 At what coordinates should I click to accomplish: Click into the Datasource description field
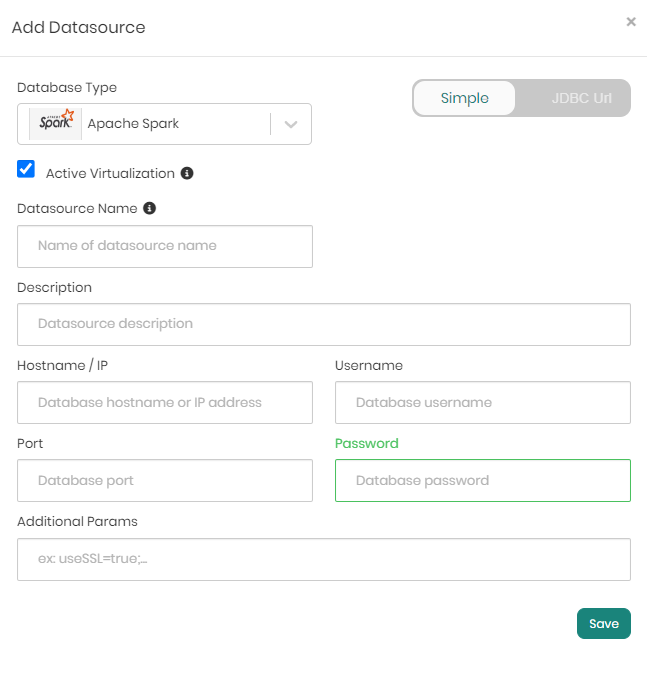pyautogui.click(x=323, y=324)
